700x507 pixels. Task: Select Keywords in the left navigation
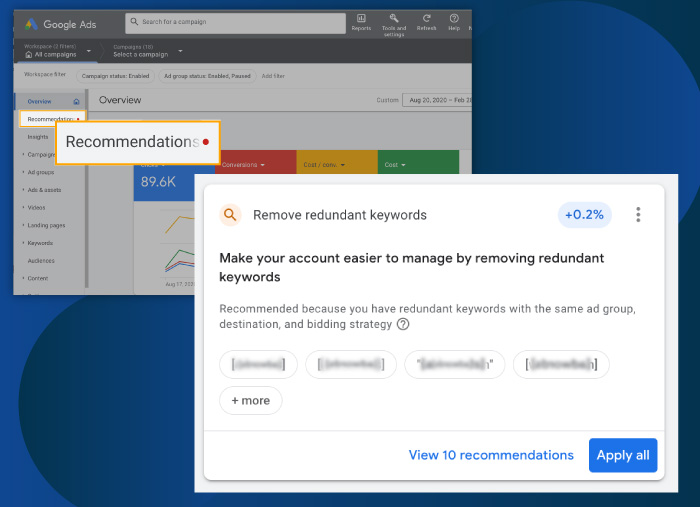click(41, 243)
